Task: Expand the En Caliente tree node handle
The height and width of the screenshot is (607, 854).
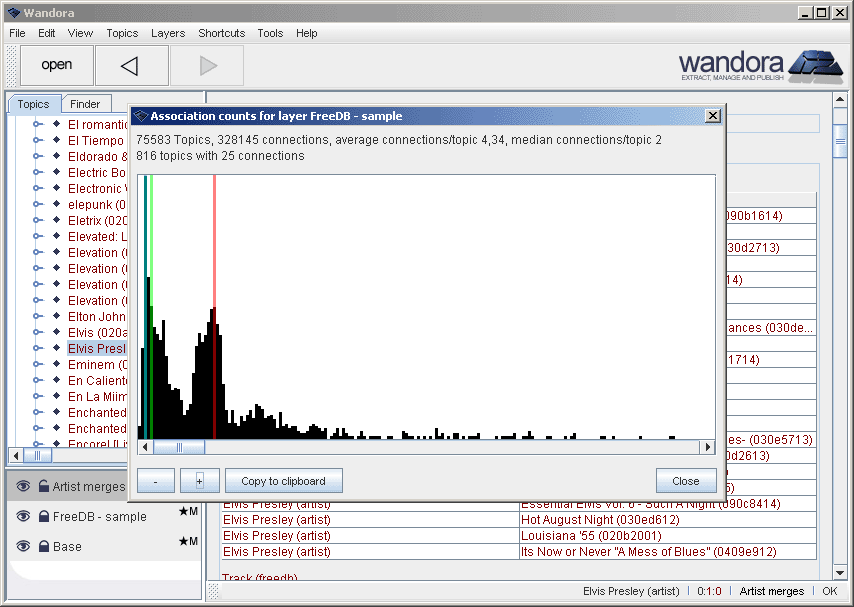Action: pos(39,381)
